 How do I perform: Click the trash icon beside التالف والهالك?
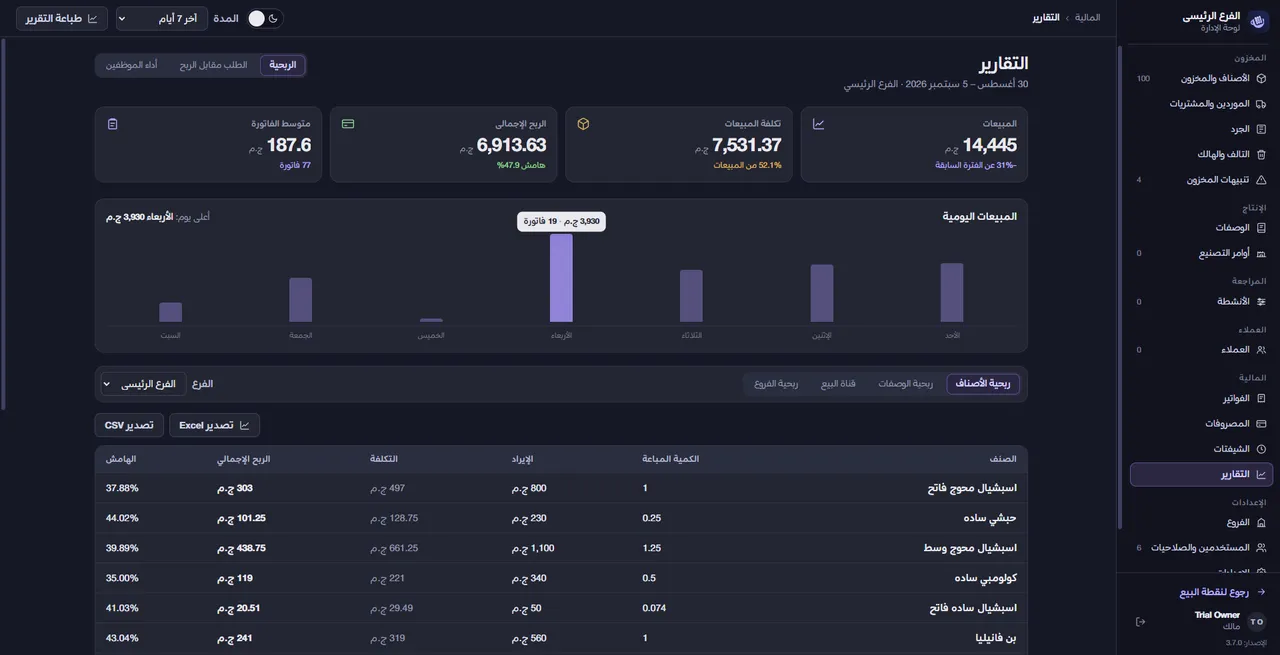point(1261,155)
